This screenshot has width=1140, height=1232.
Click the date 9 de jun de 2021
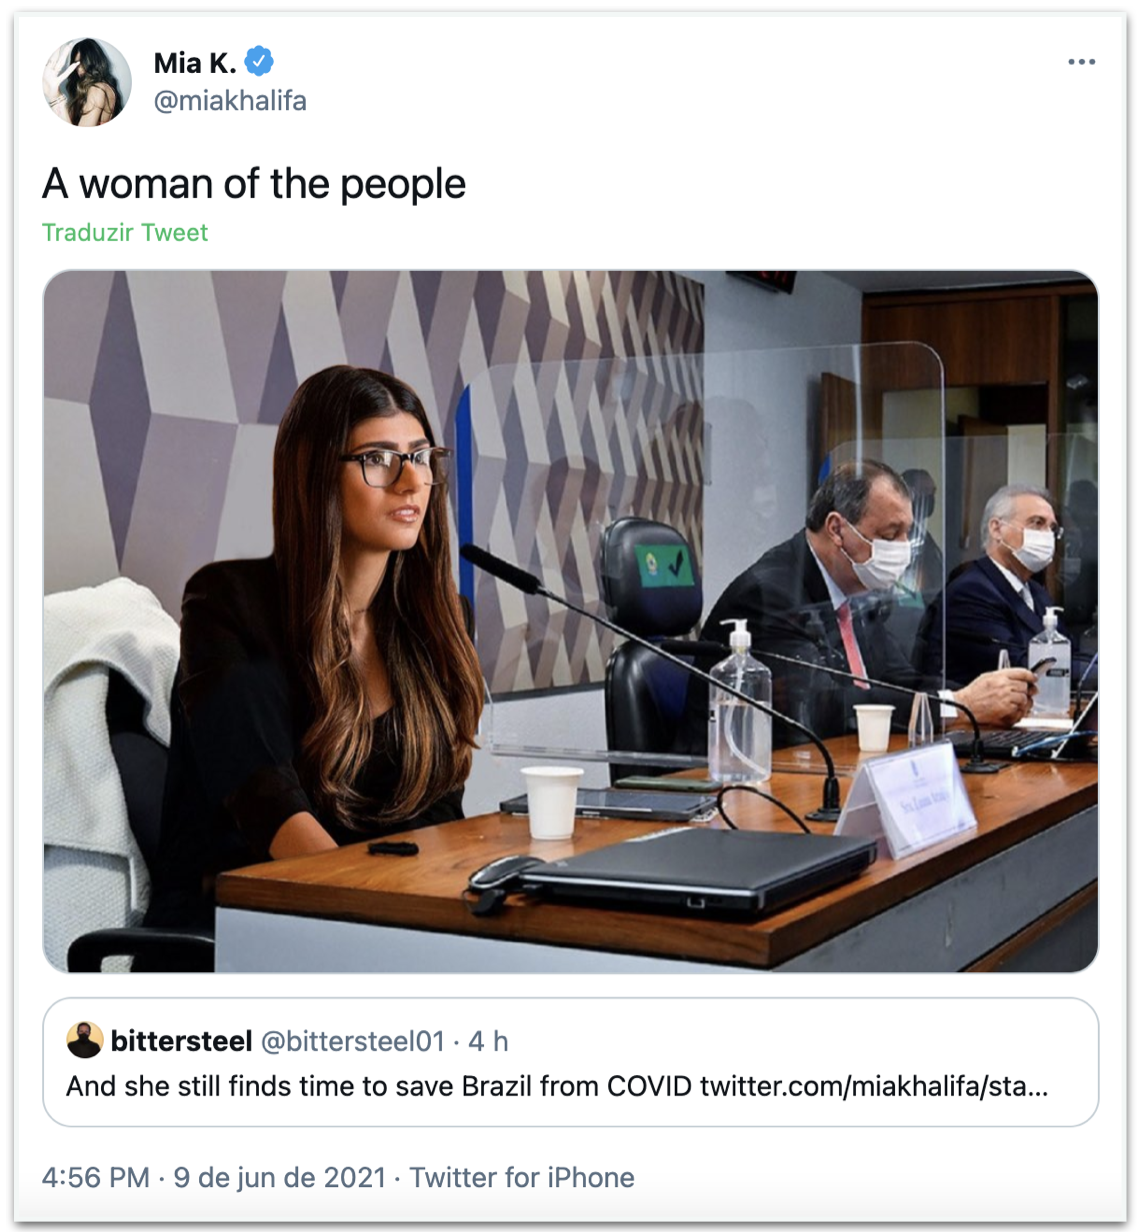click(x=279, y=1178)
